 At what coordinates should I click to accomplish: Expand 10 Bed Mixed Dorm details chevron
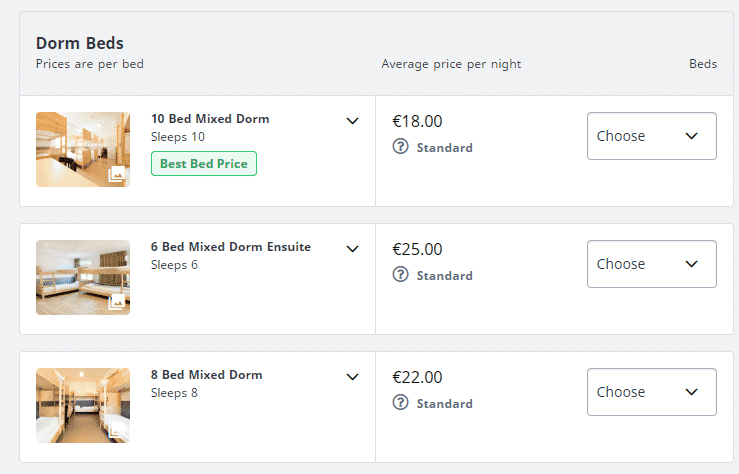[353, 121]
